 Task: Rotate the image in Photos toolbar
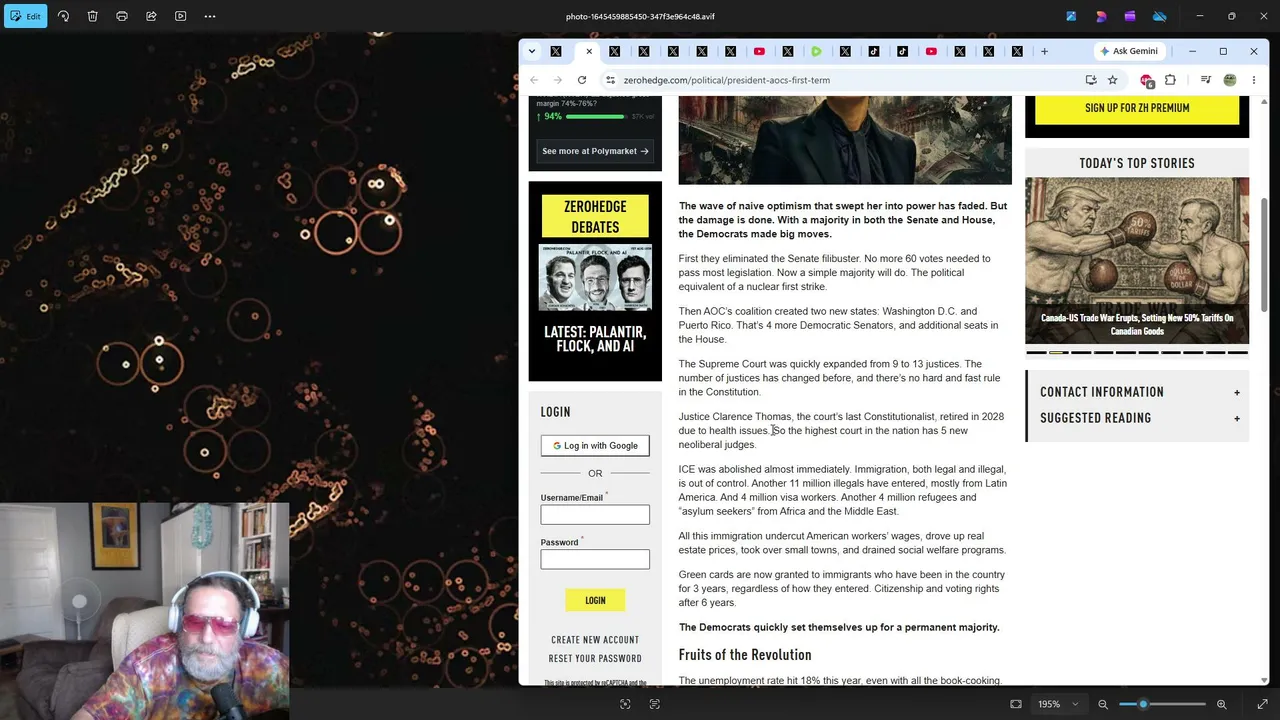pos(63,16)
